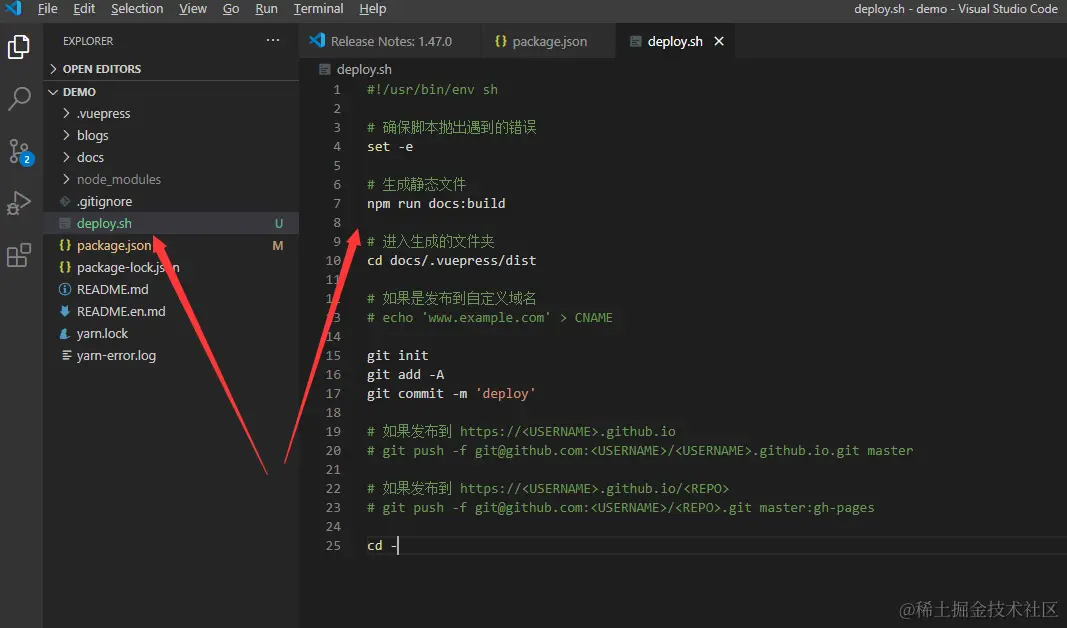Open the Run and Debug view
Viewport: 1067px width, 628px height.
pos(18,203)
